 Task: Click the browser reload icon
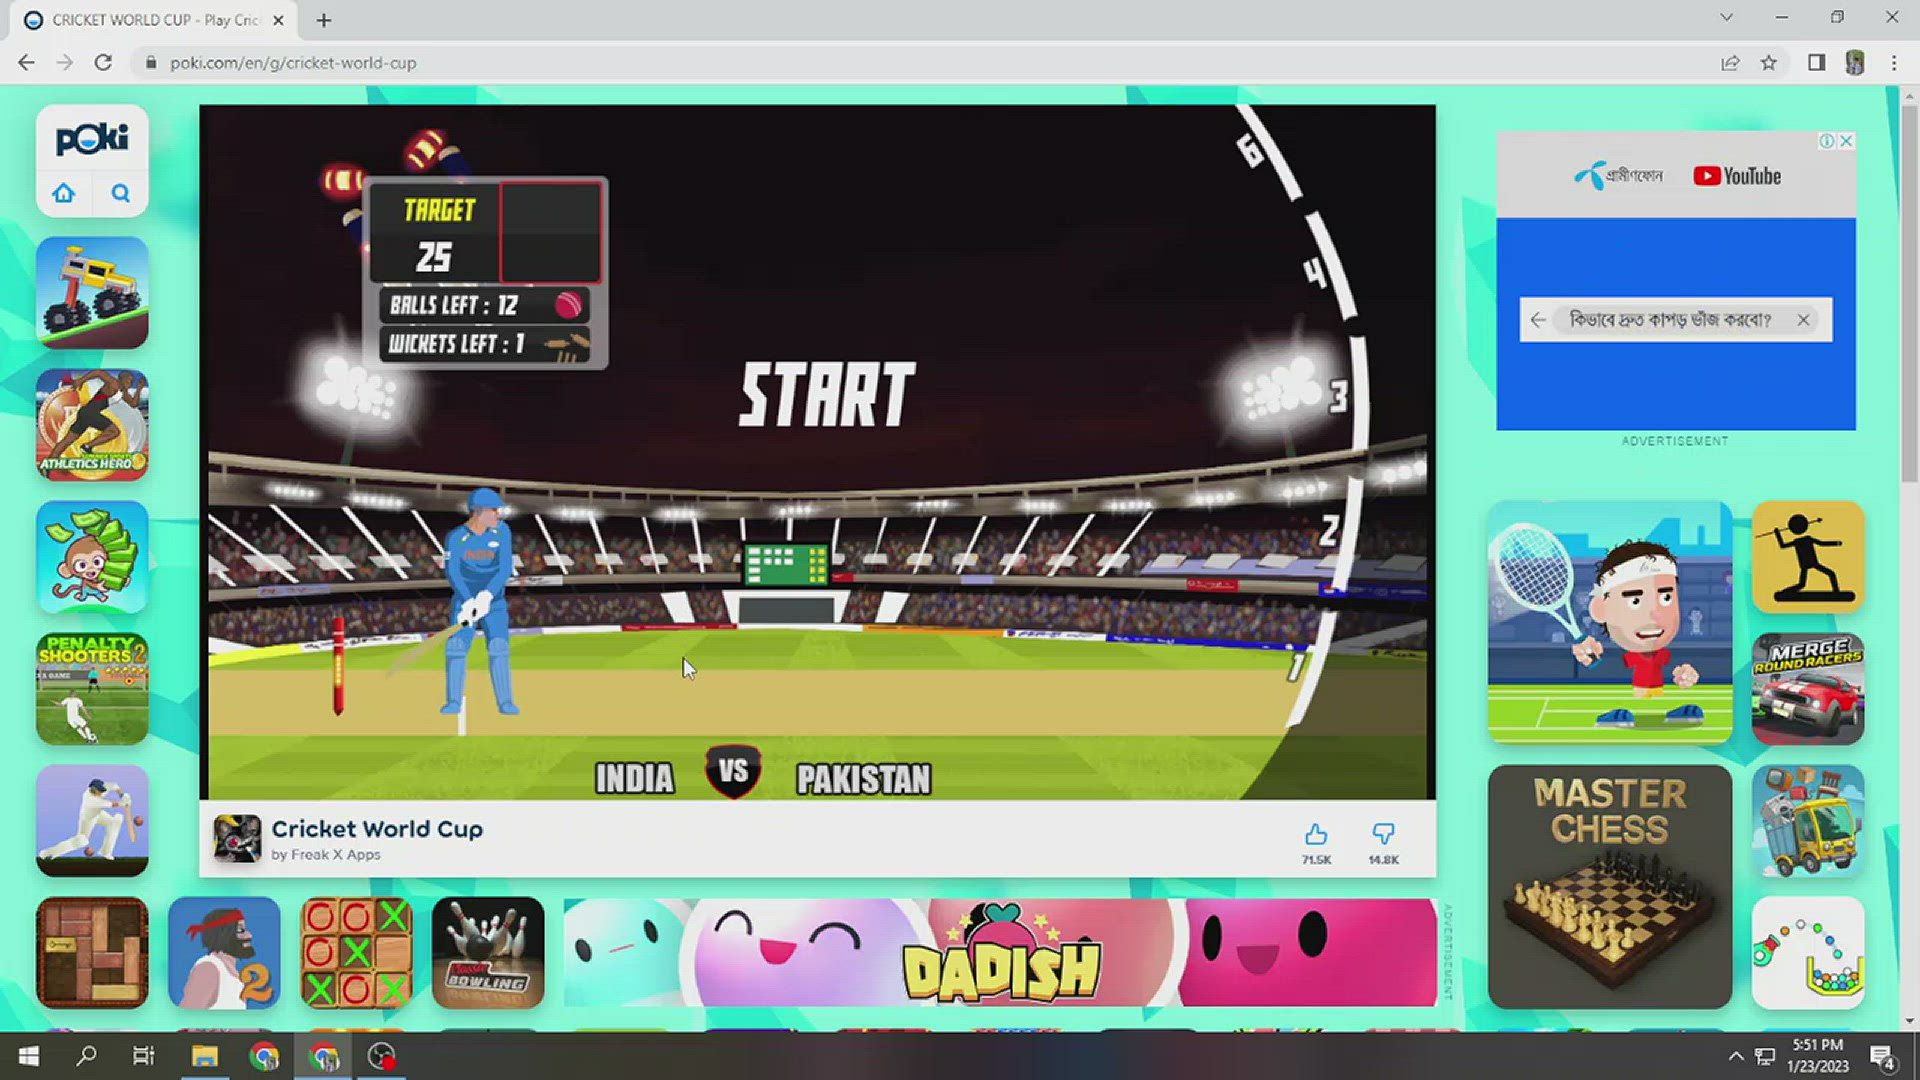[103, 63]
